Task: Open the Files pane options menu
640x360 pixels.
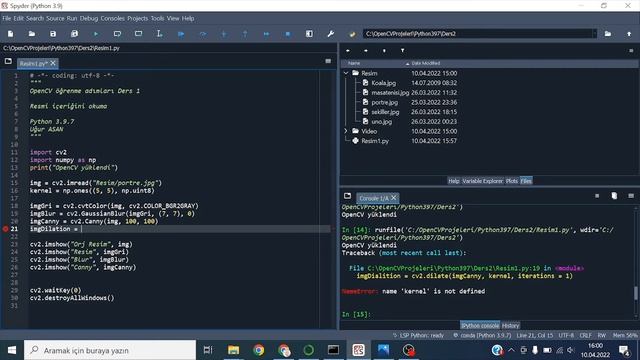Action: pos(631,51)
